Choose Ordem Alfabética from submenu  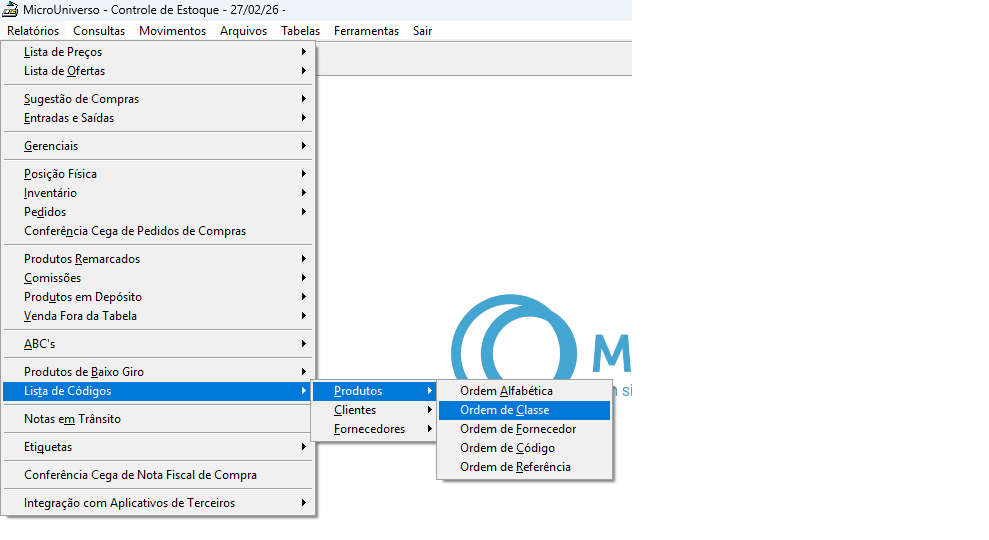point(506,391)
